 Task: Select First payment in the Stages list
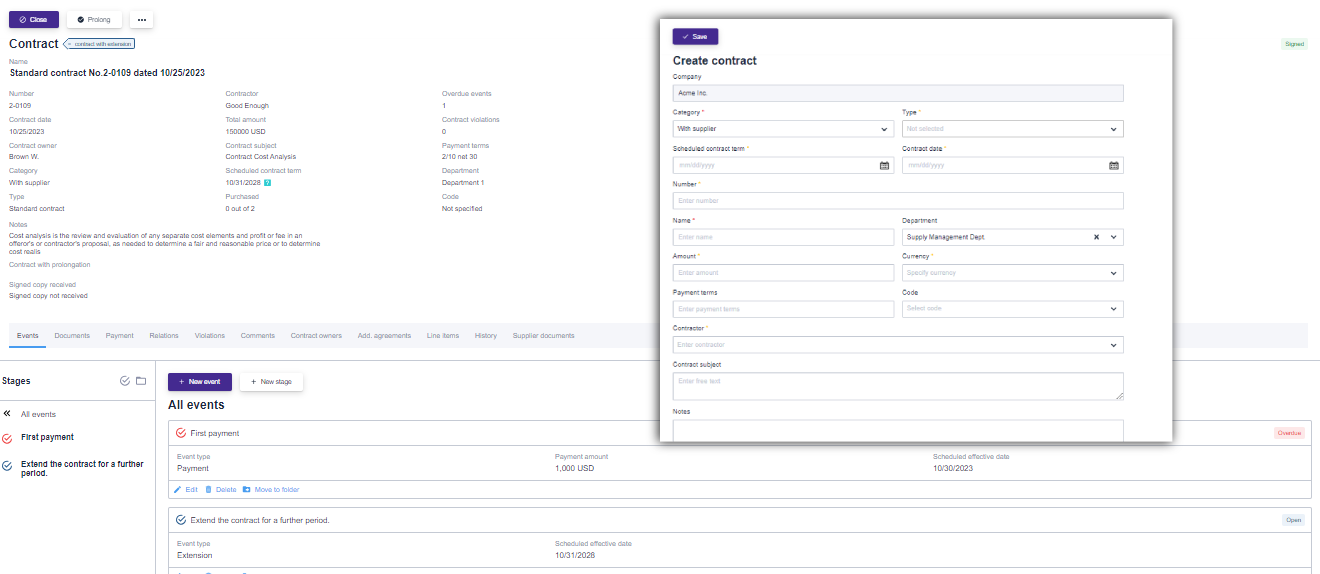point(47,437)
